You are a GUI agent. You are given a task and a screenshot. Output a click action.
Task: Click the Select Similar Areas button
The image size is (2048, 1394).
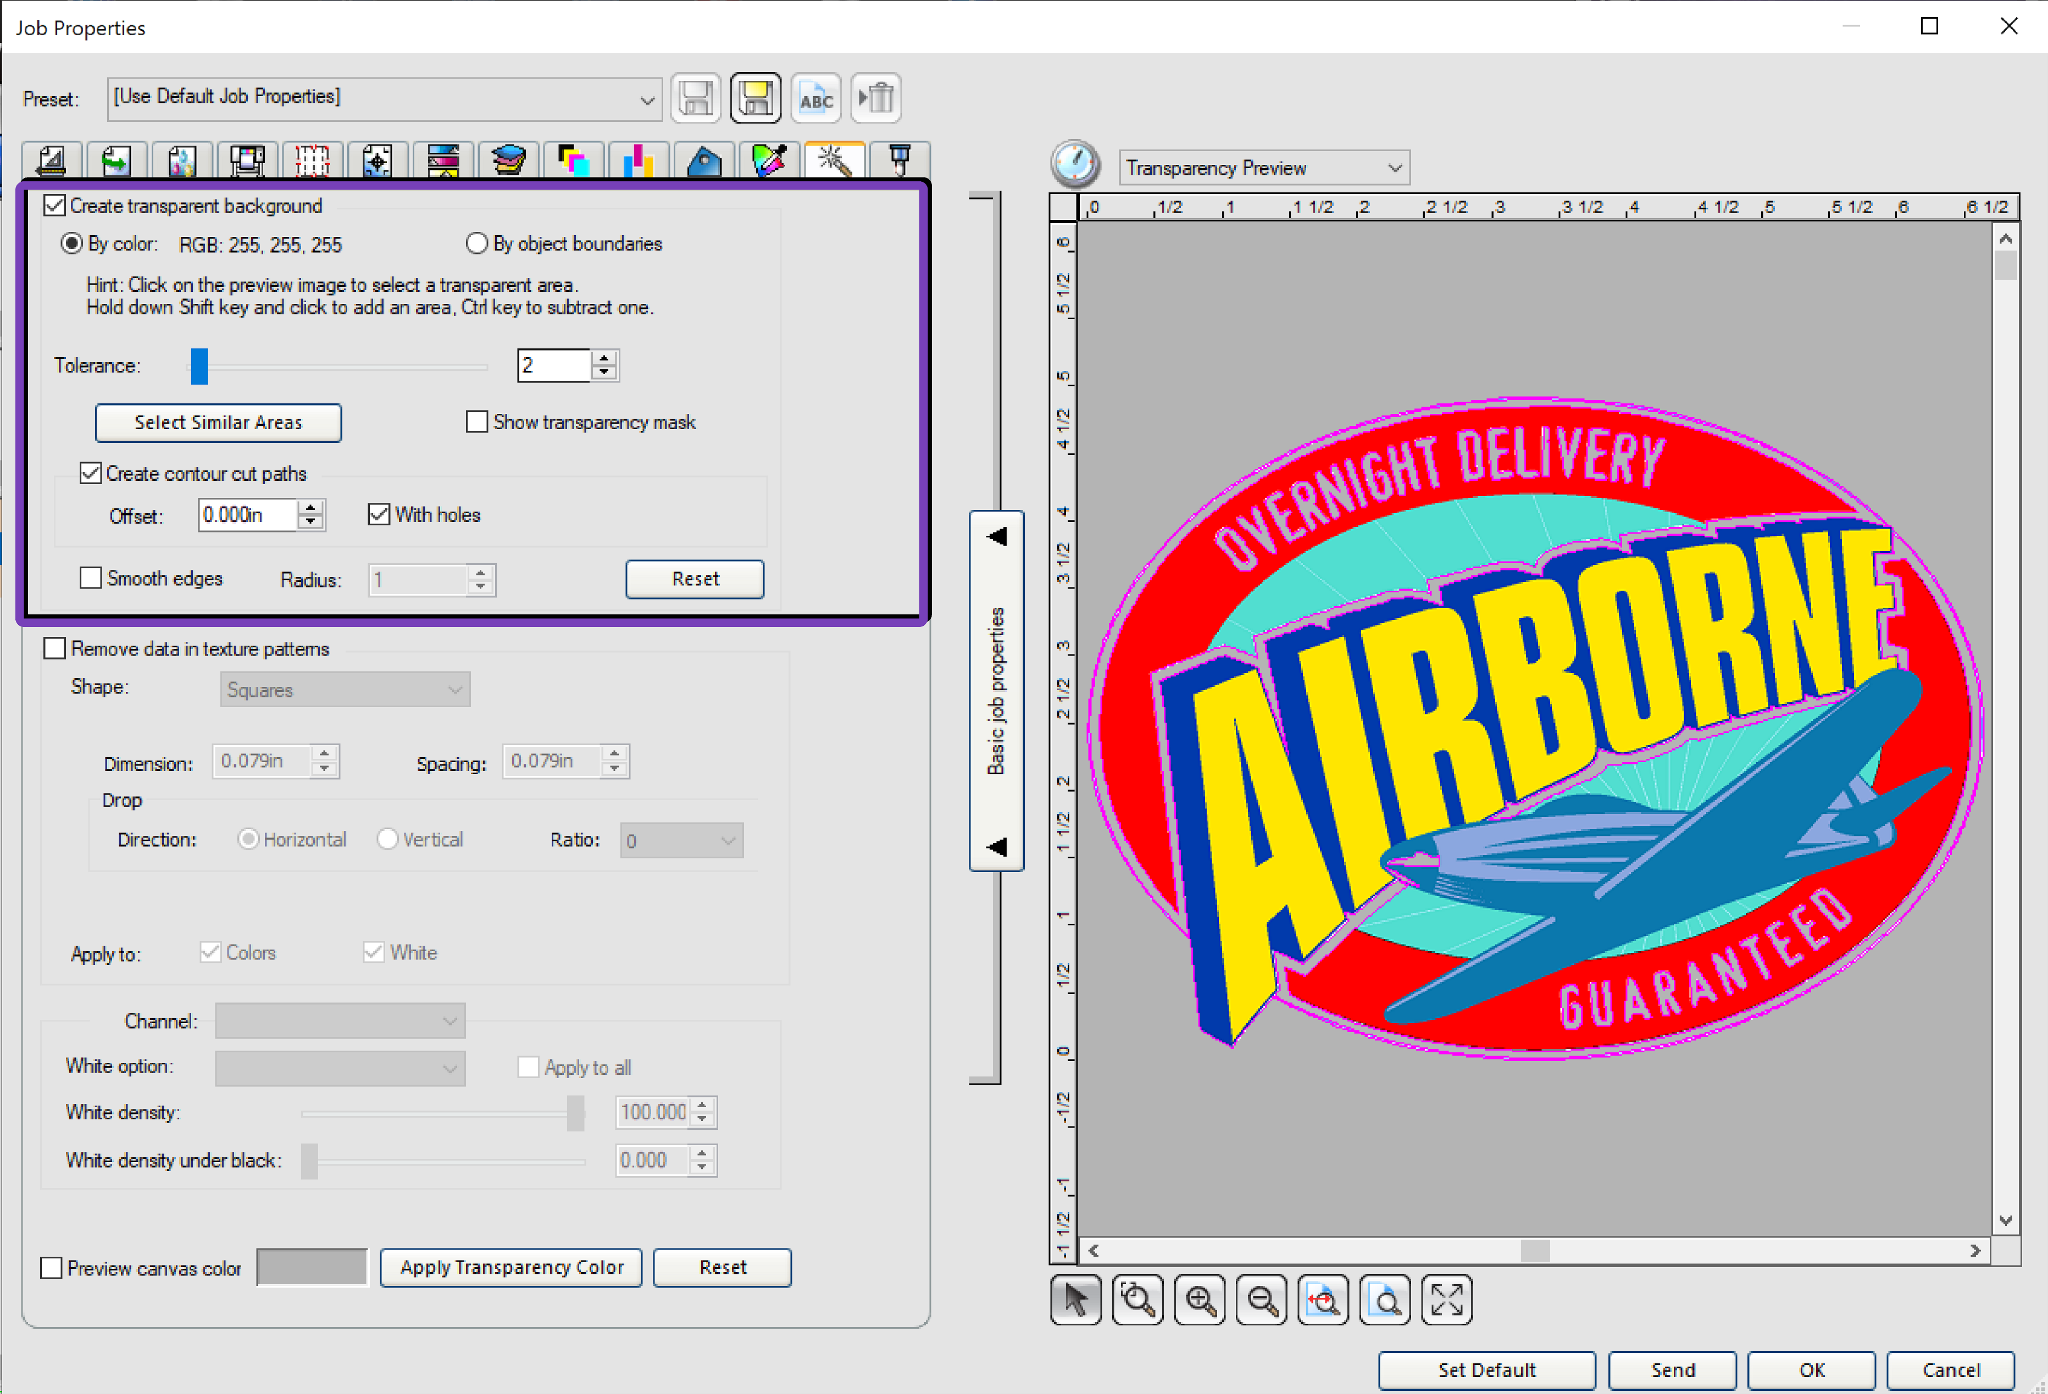click(x=218, y=423)
